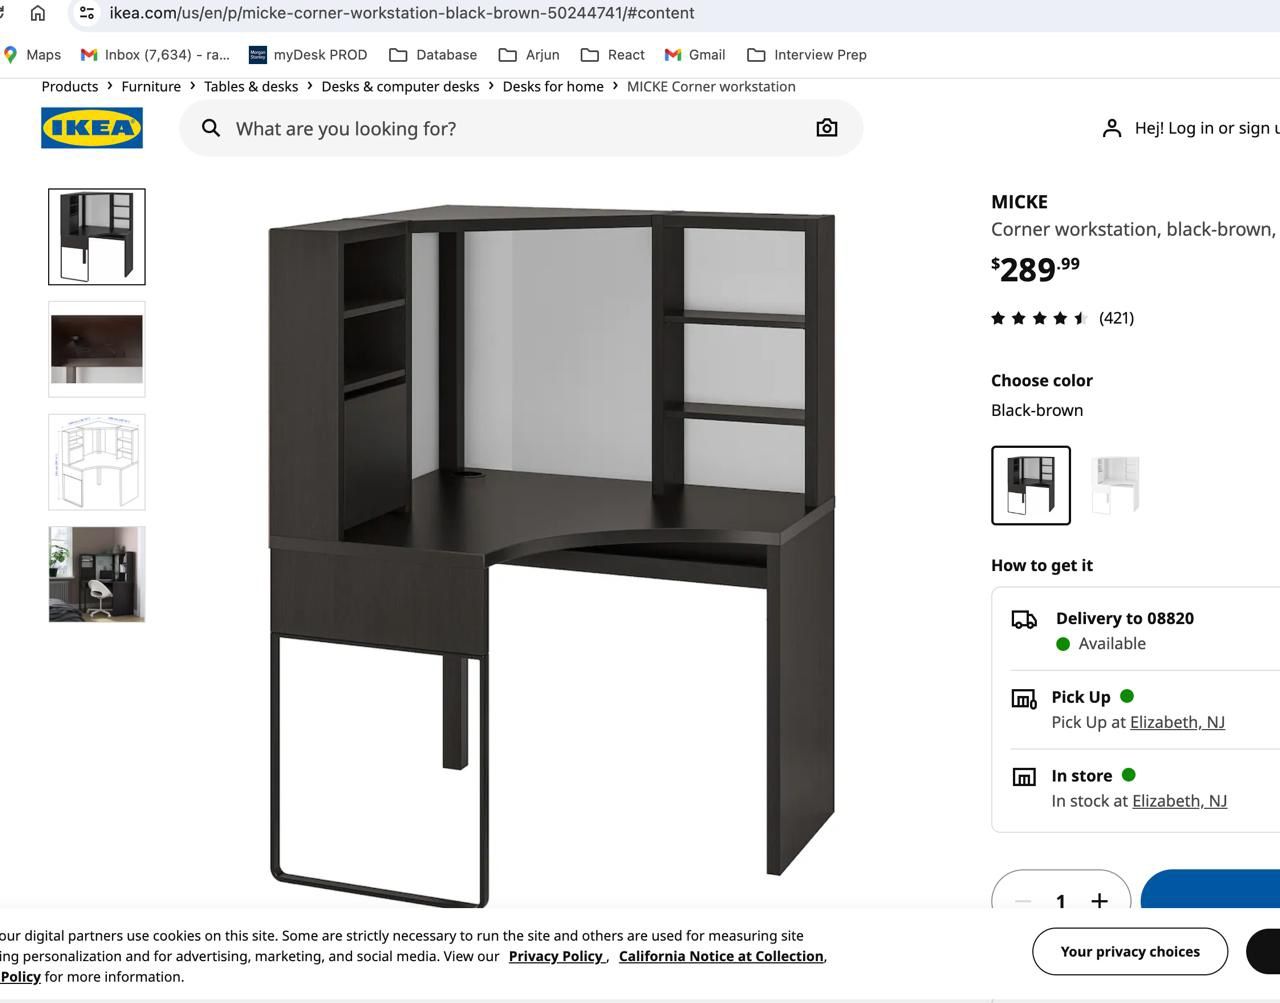Viewport: 1280px width, 1003px height.
Task: Select third thumbnail with dimension drawing
Action: pos(97,462)
